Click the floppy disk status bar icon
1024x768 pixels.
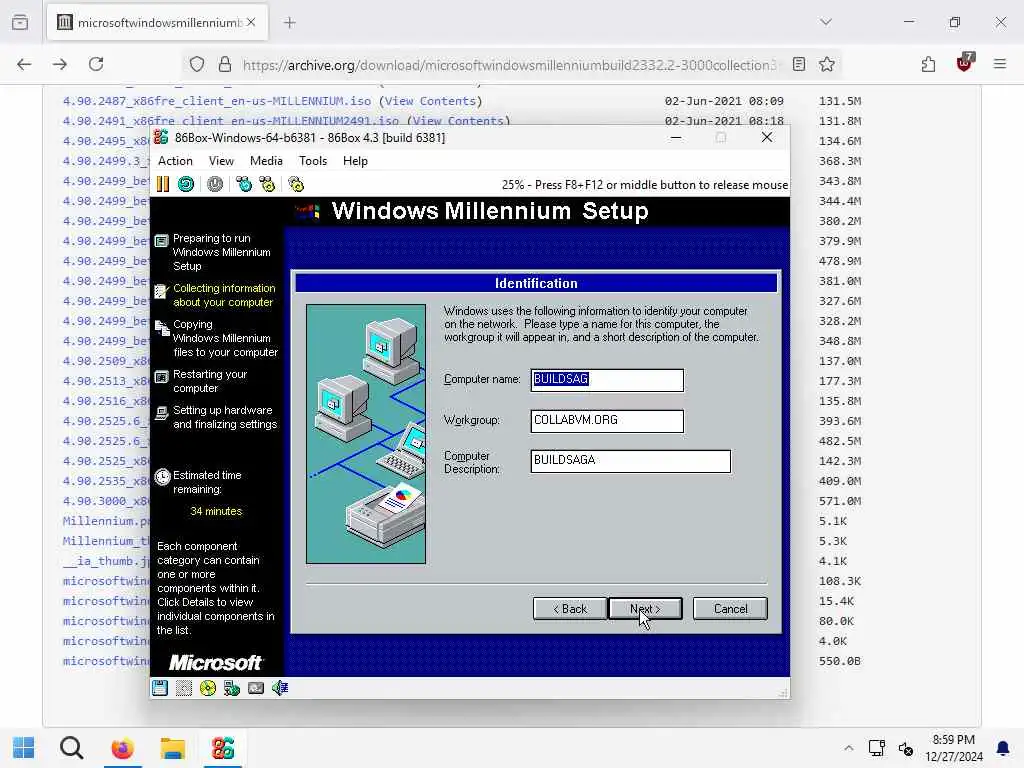[160, 688]
